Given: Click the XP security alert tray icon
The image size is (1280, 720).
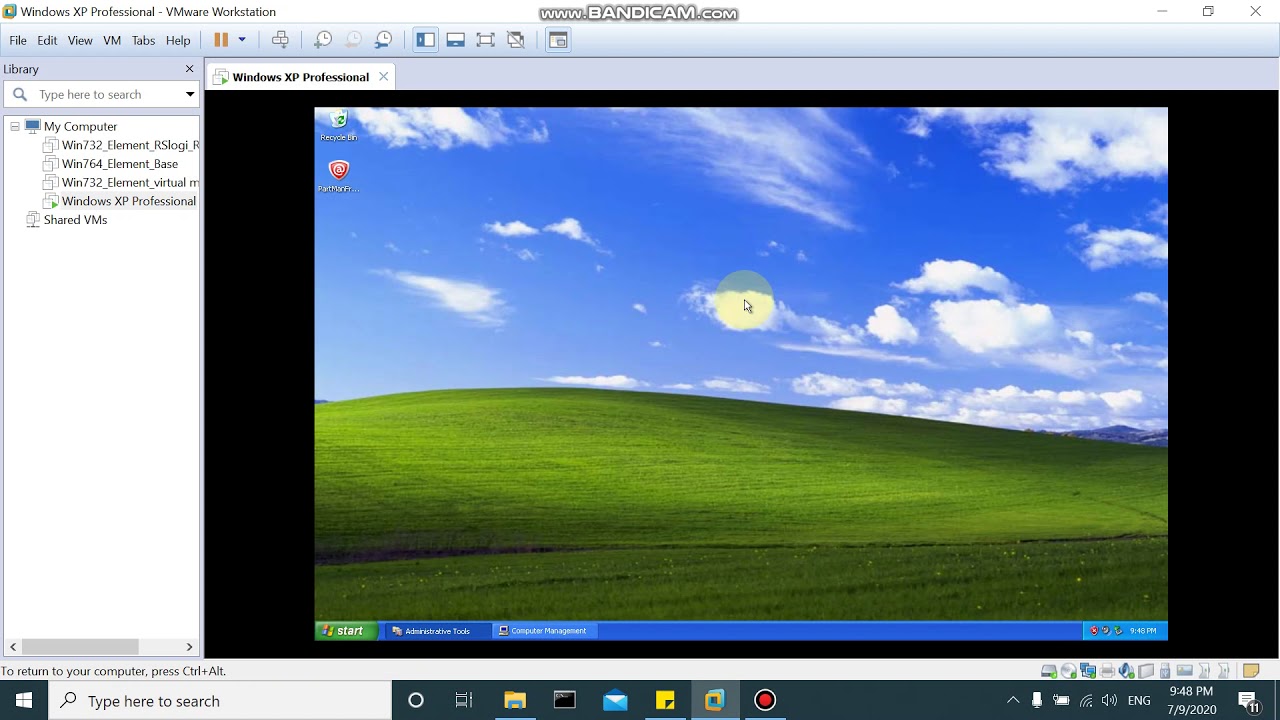Looking at the screenshot, I should [x=1094, y=631].
